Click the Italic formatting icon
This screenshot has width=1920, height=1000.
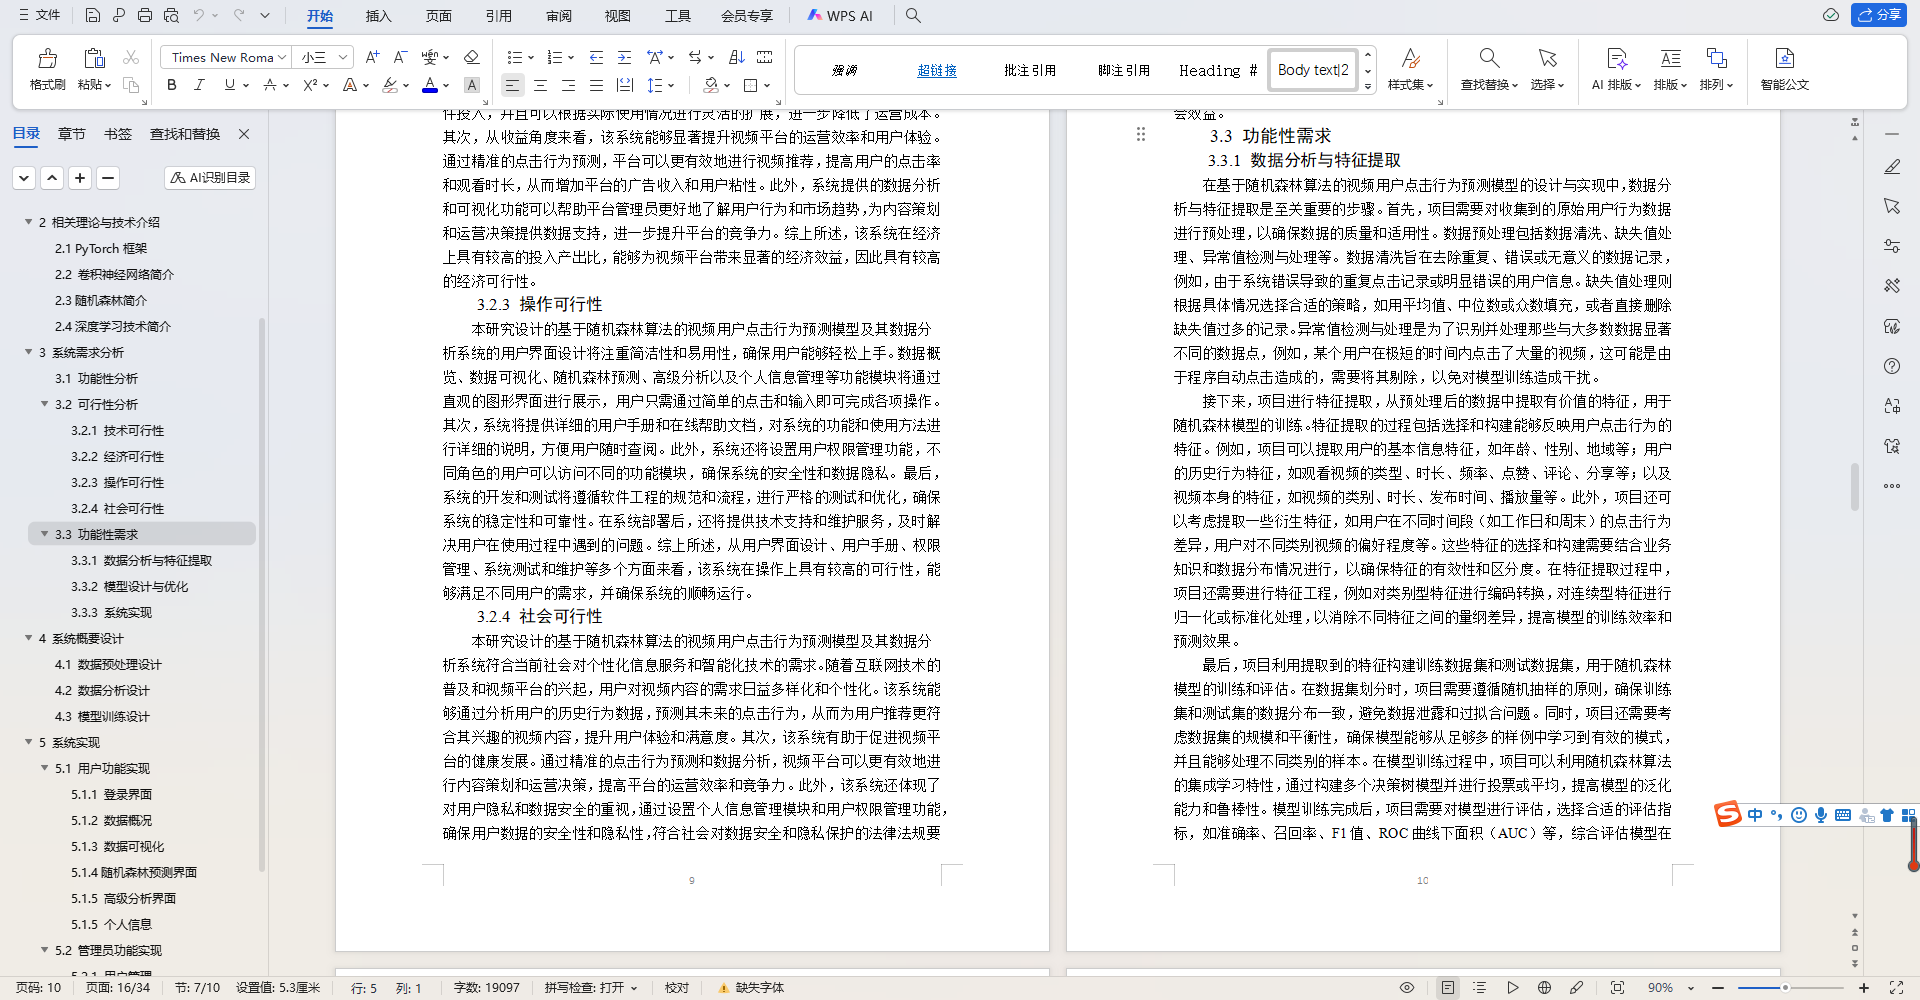tap(199, 85)
